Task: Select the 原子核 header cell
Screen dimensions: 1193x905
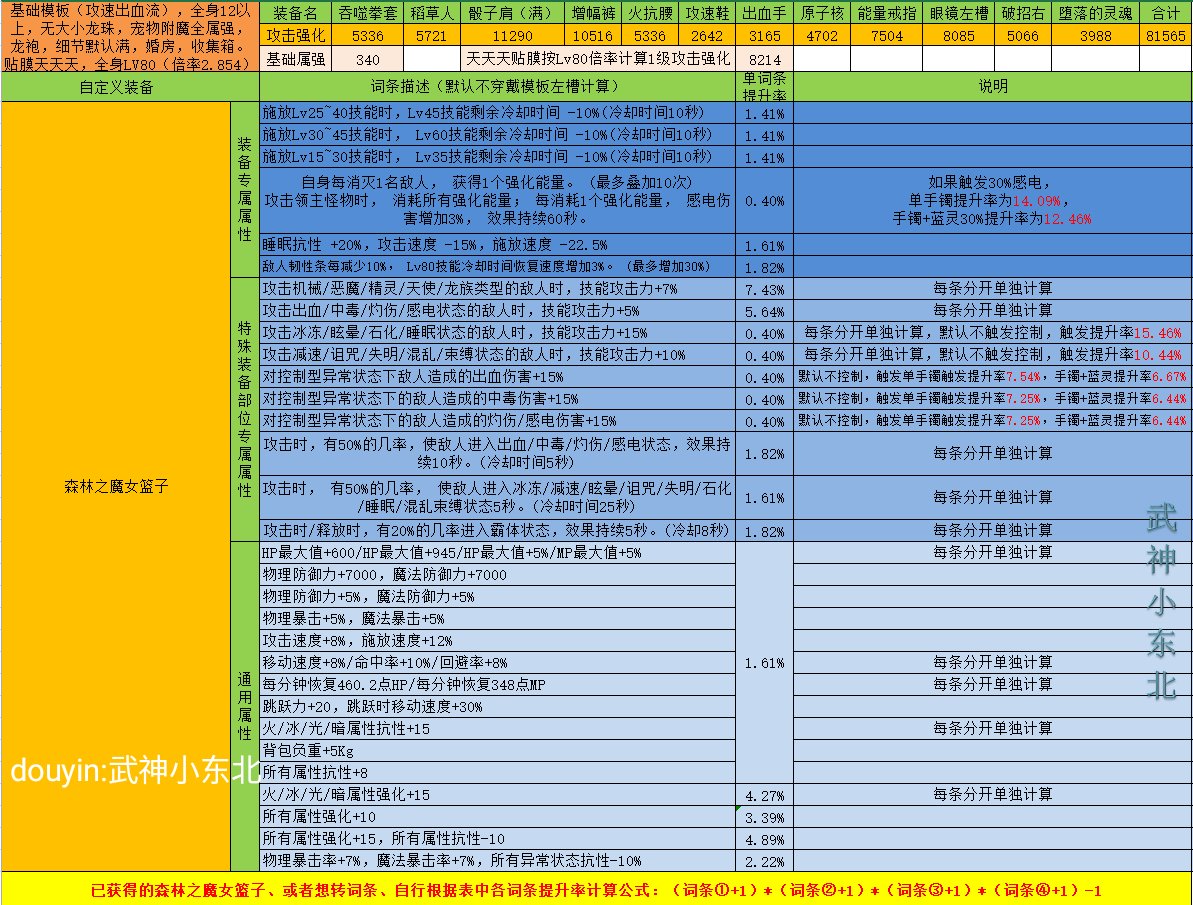Action: pos(822,13)
